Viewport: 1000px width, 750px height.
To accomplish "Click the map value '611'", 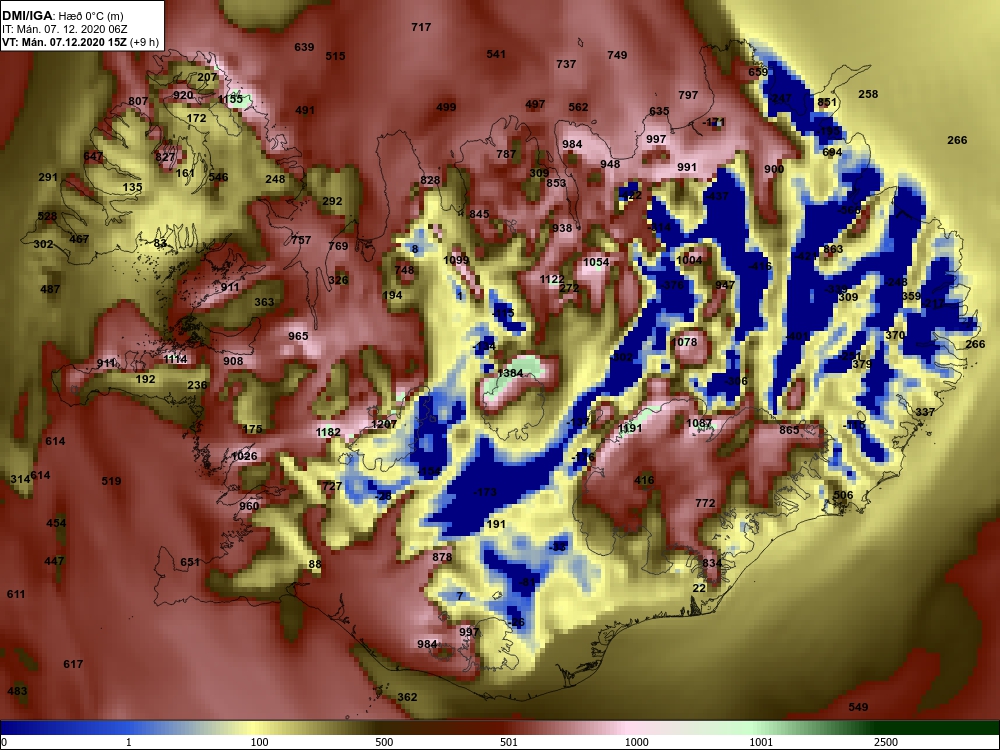I will click(x=16, y=594).
